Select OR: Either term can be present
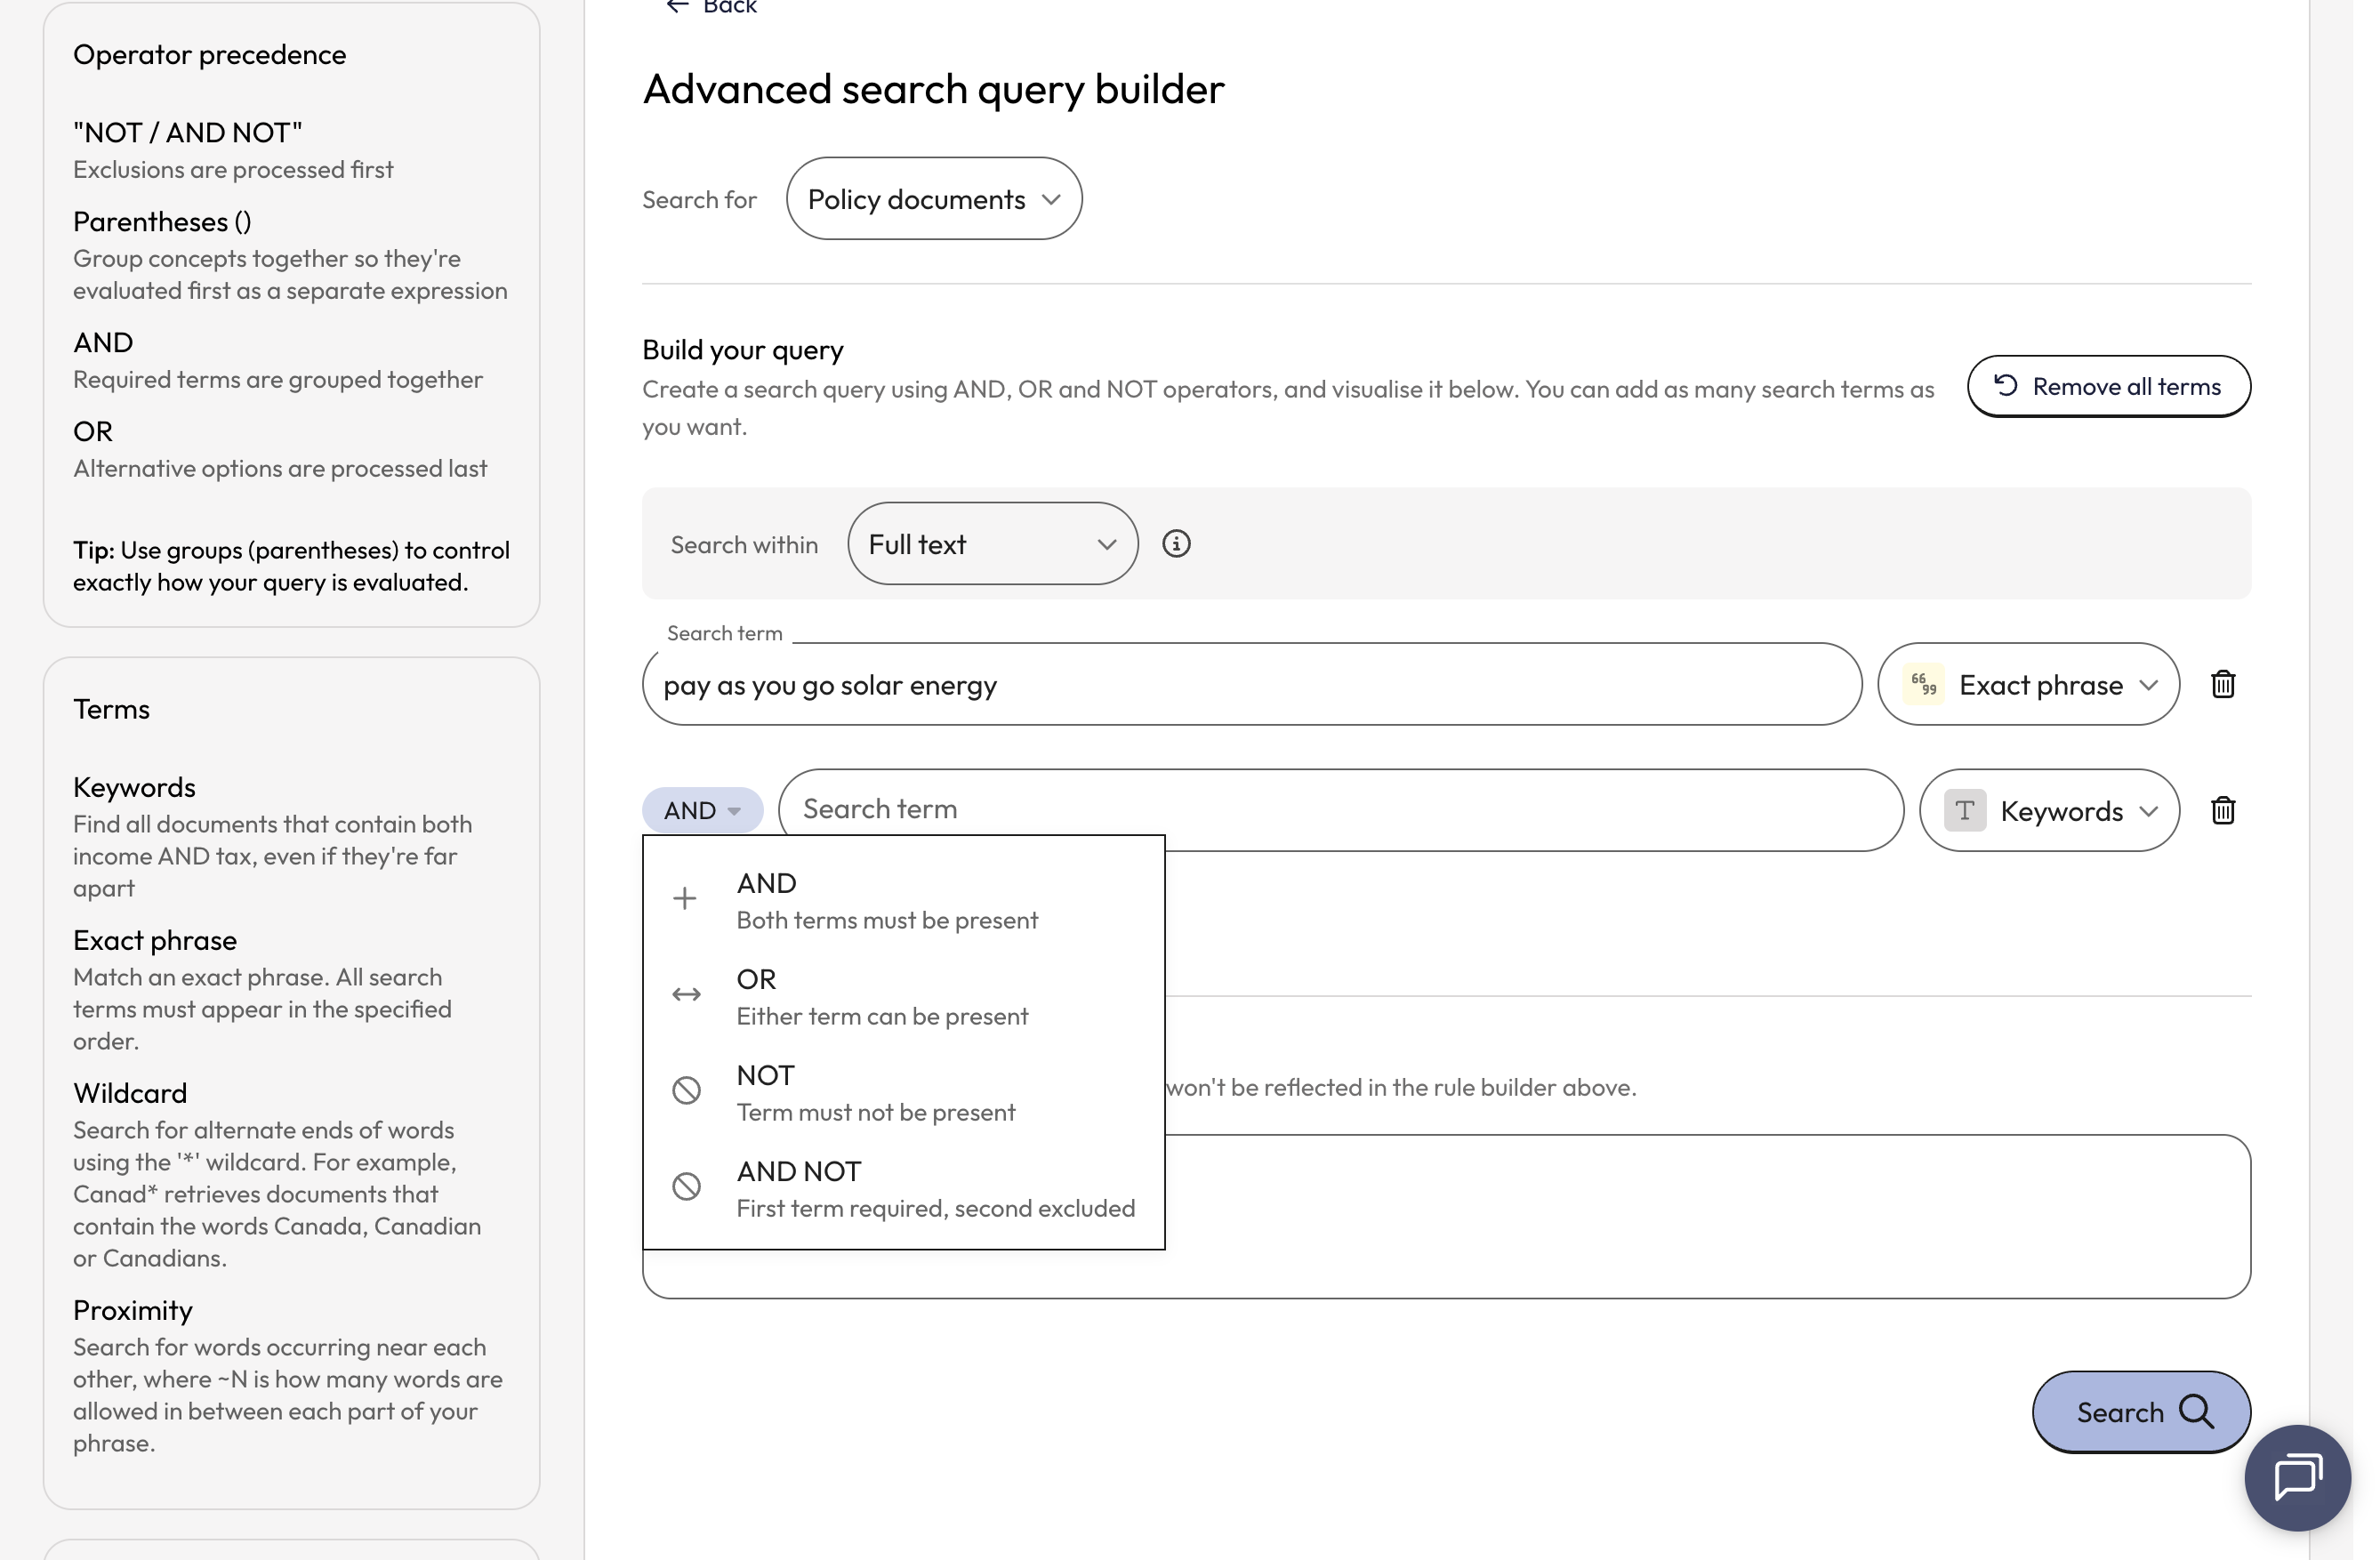Viewport: 2380px width, 1560px height. coord(903,996)
